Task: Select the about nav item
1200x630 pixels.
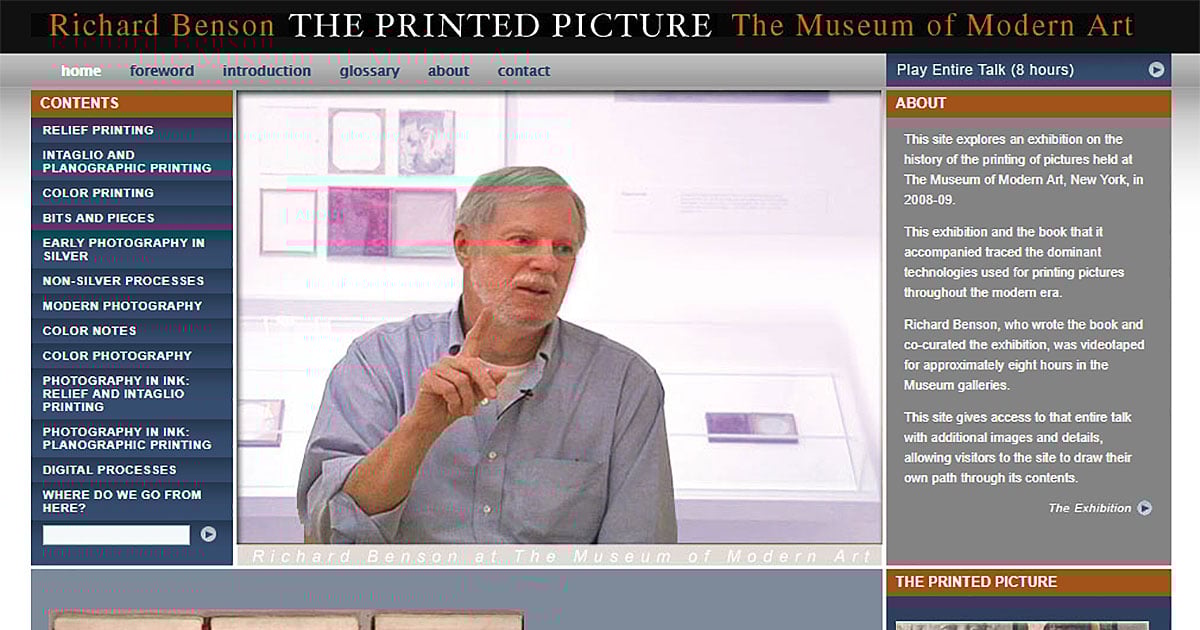Action: [448, 71]
